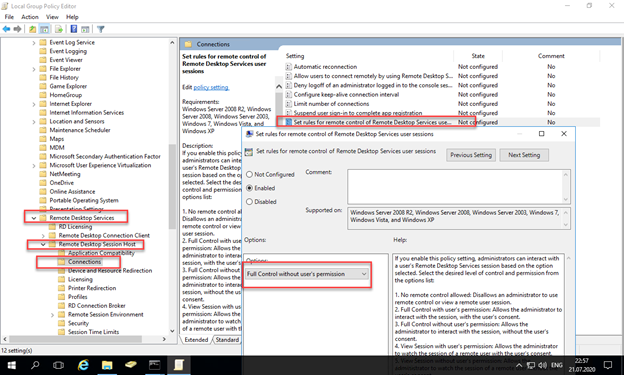Screen dimensions: 624x375
Task: Open File Explorer from the taskbar
Action: pyautogui.click(x=107, y=365)
